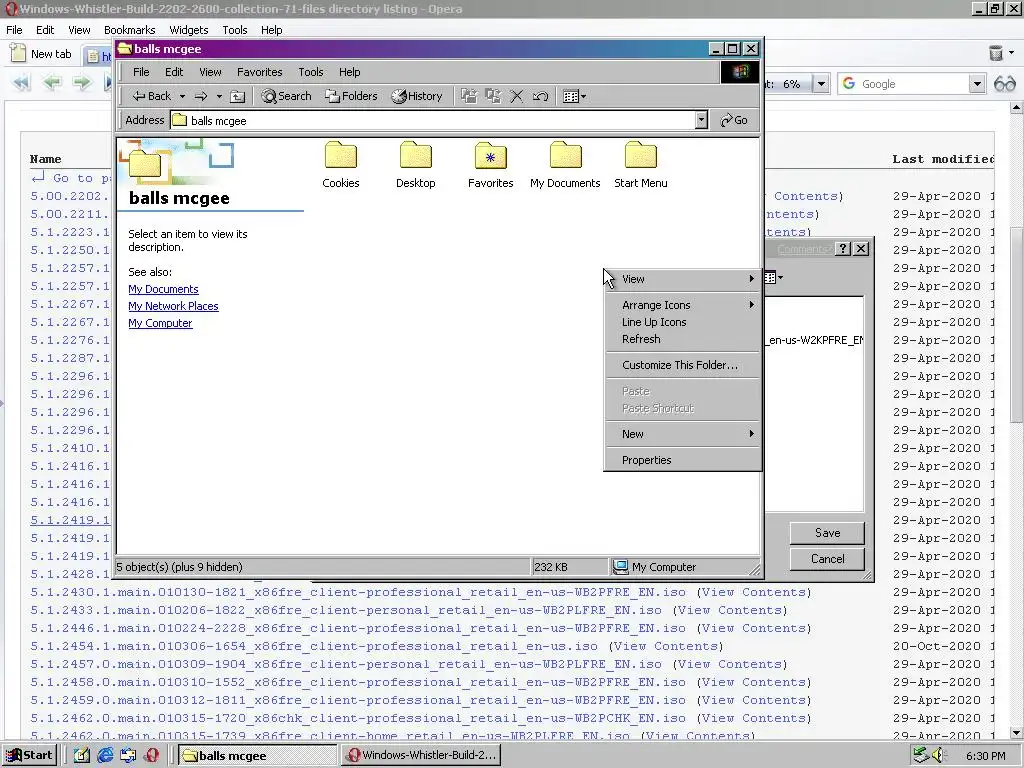Open the Edit menu in Explorer window
Image resolution: width=1024 pixels, height=768 pixels.
coord(174,72)
